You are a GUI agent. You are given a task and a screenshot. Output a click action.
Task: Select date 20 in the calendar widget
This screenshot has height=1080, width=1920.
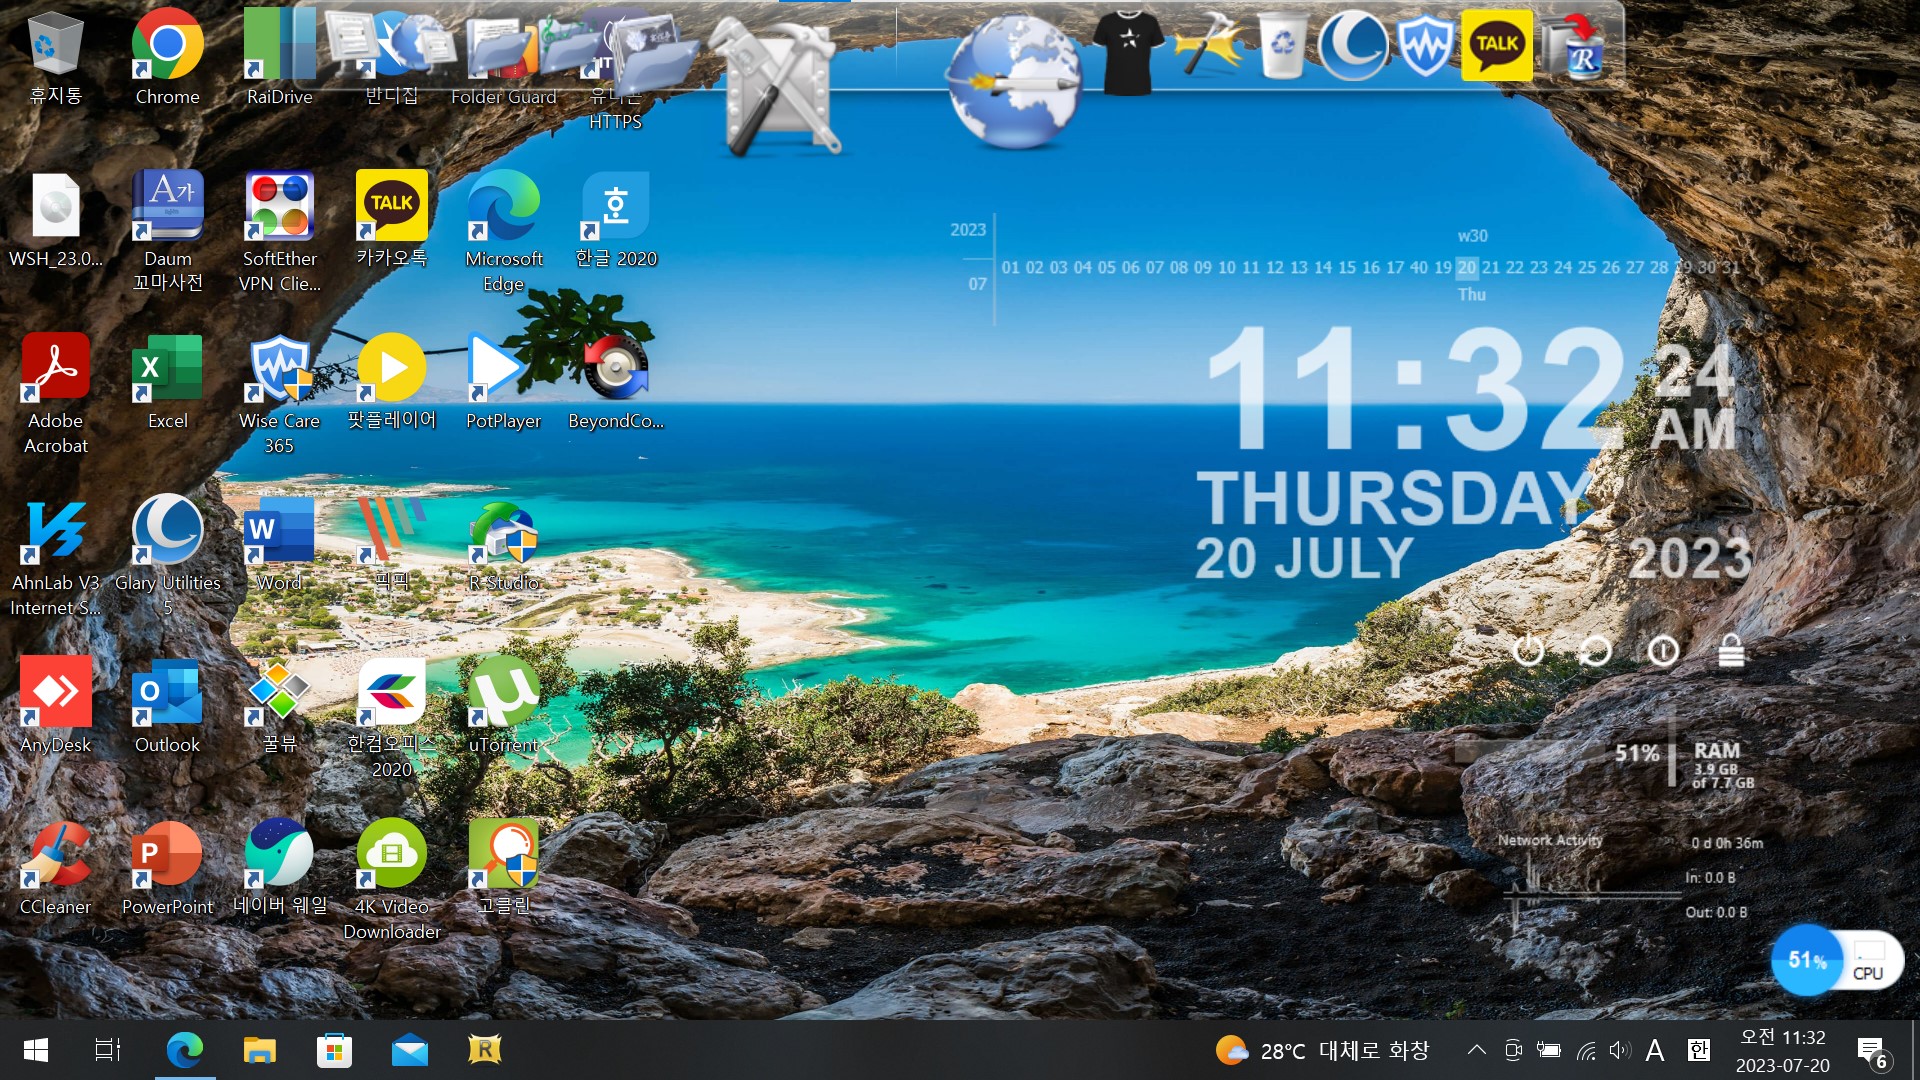tap(1466, 267)
